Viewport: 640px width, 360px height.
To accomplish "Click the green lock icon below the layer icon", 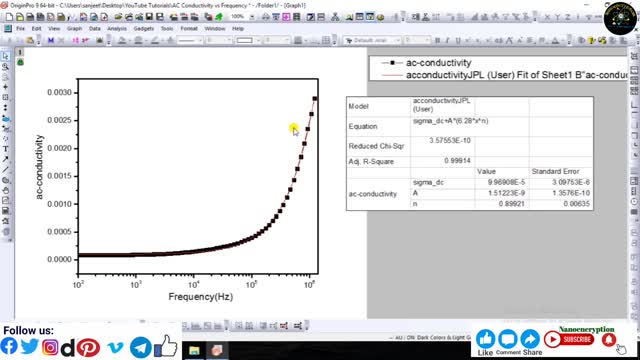I will [x=20, y=62].
